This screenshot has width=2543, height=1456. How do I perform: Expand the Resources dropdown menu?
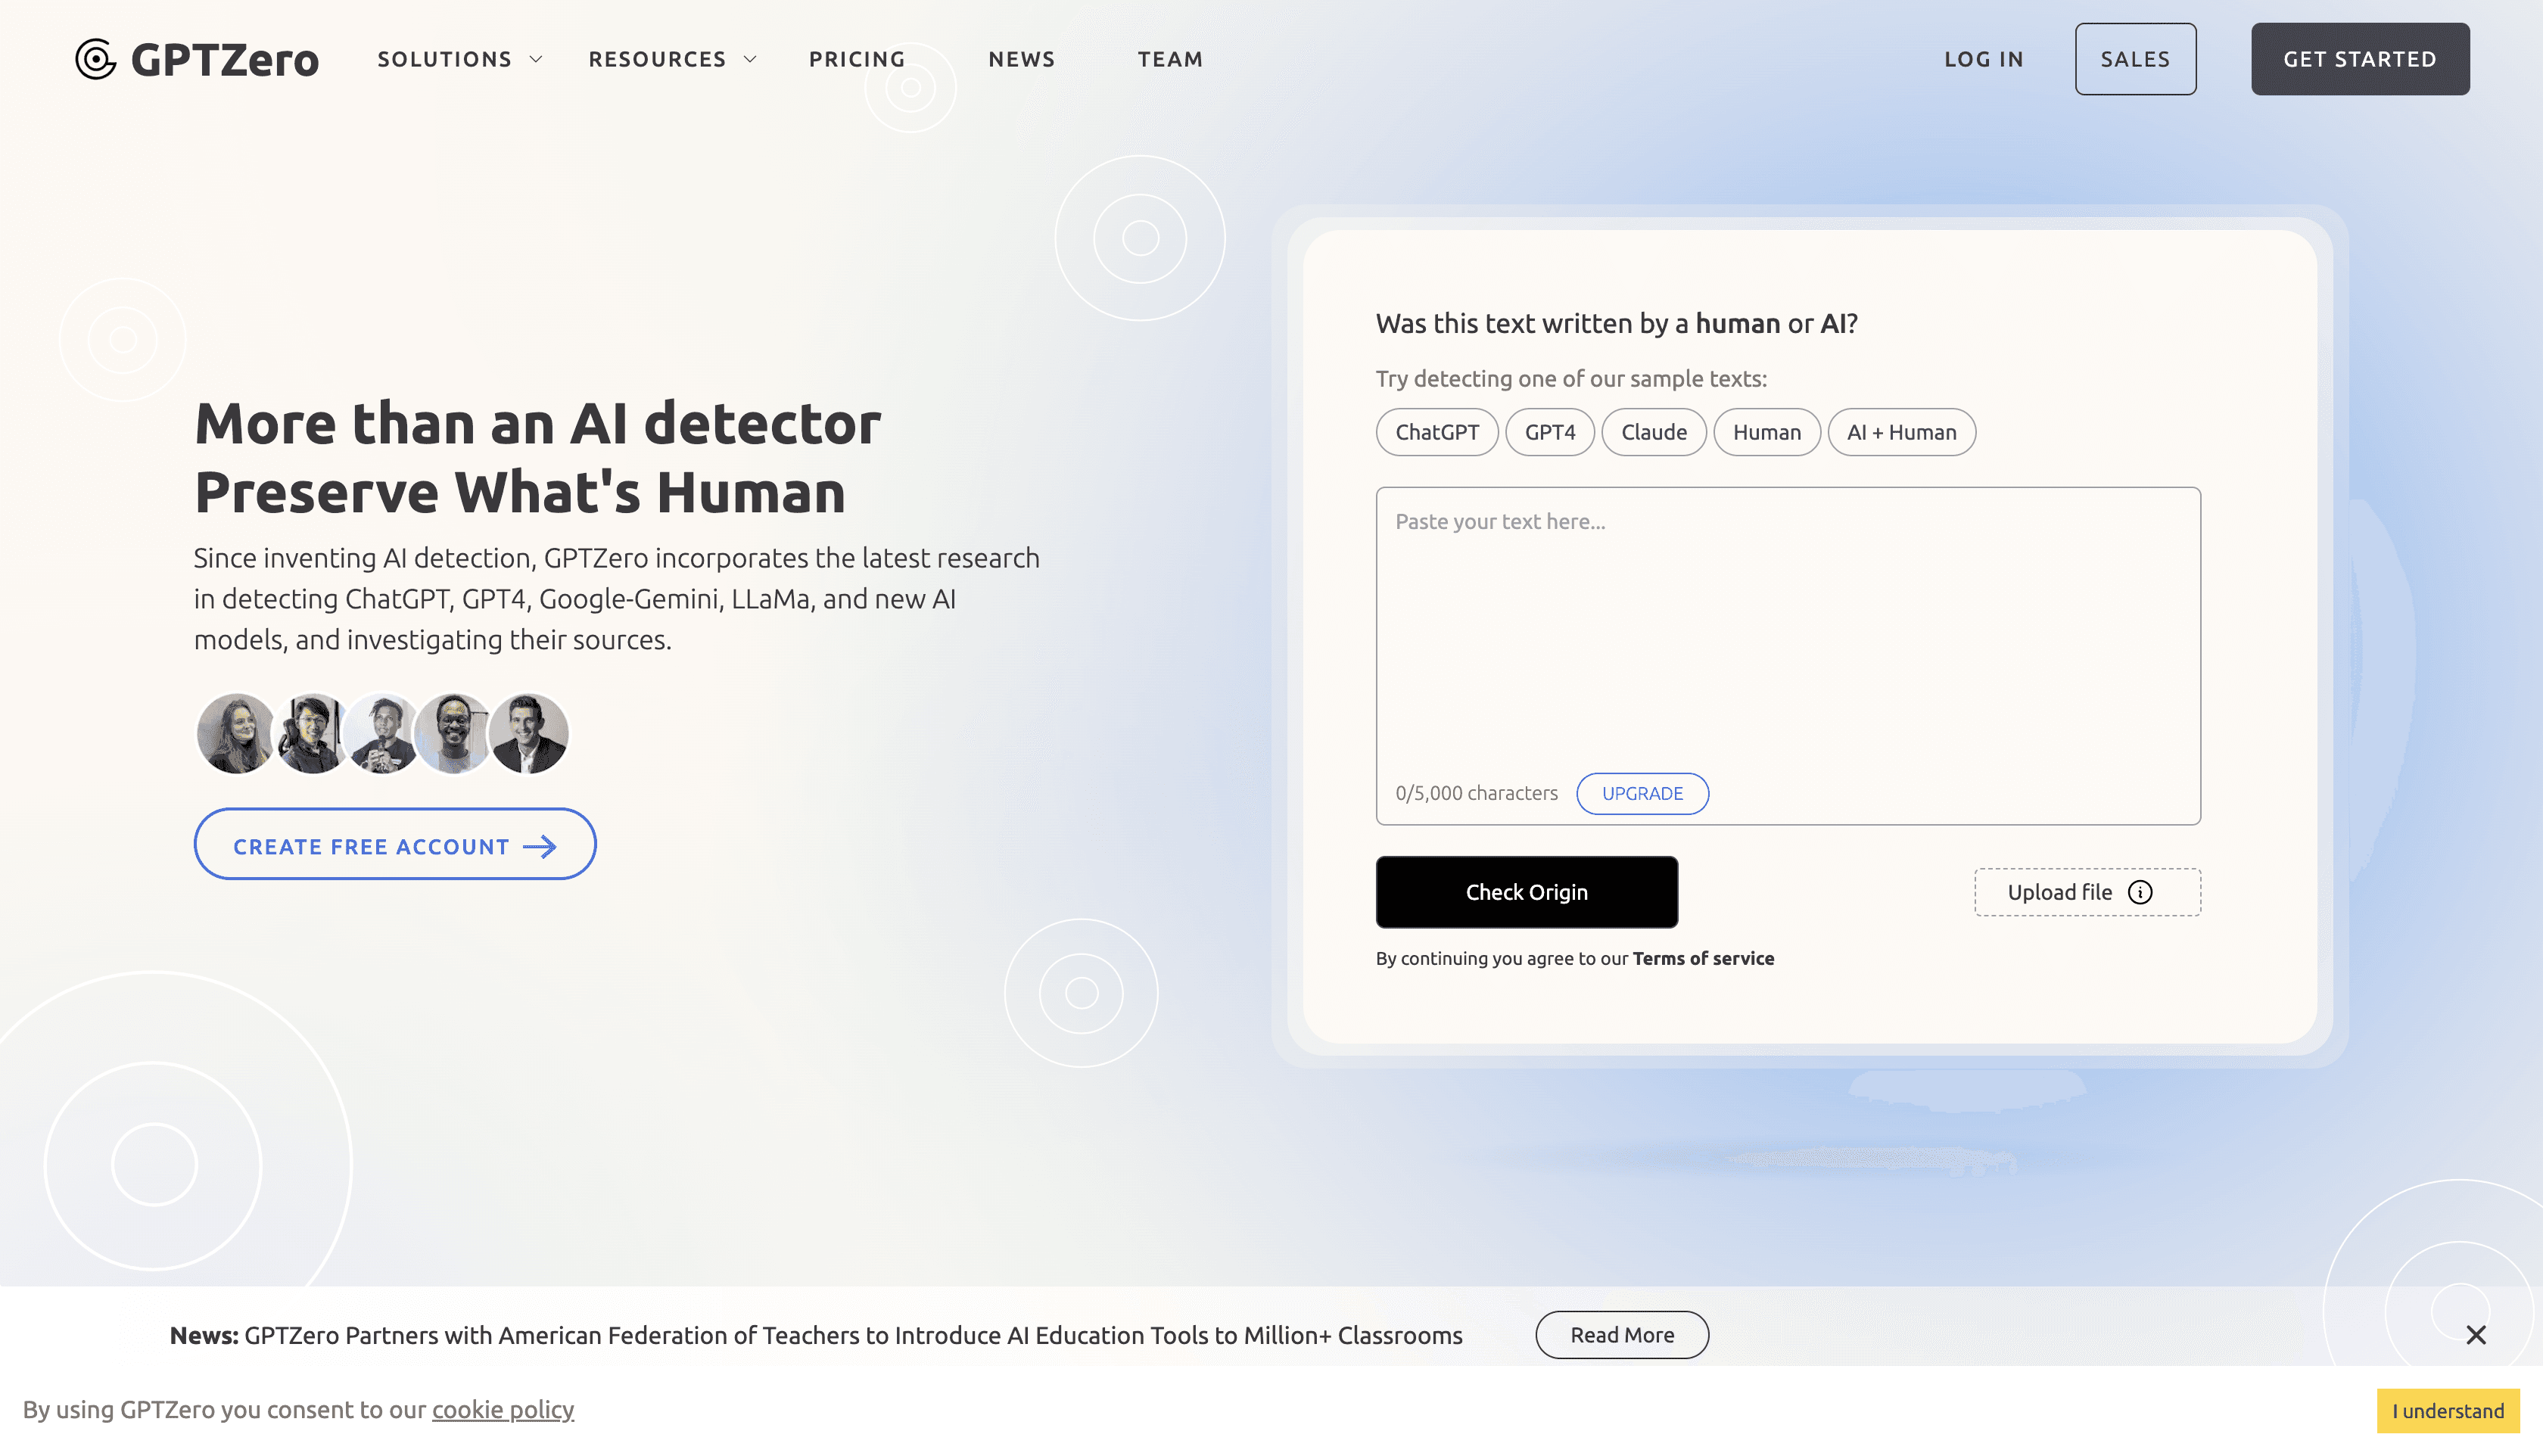pyautogui.click(x=671, y=59)
